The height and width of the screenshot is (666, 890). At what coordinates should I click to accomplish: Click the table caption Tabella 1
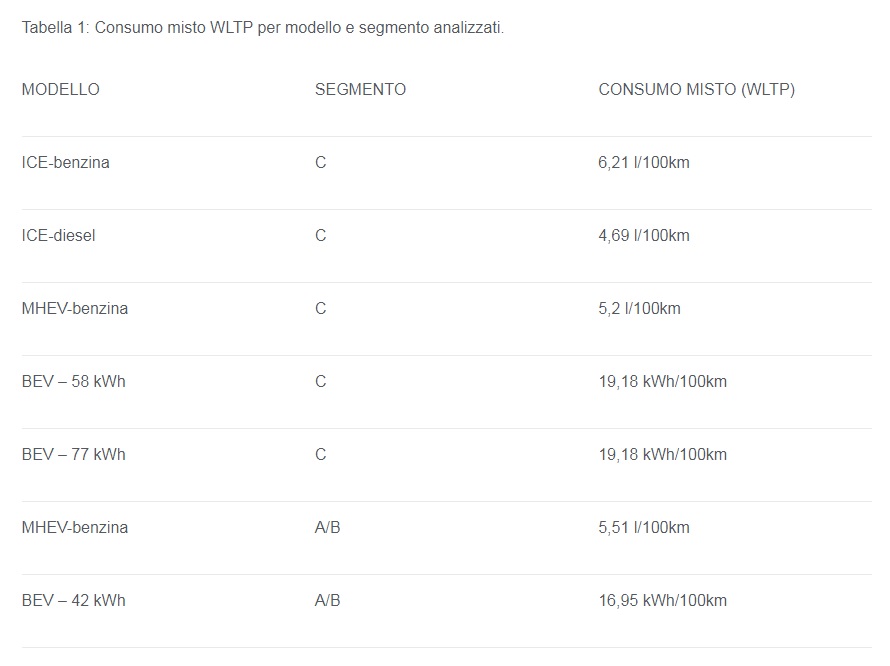click(263, 28)
